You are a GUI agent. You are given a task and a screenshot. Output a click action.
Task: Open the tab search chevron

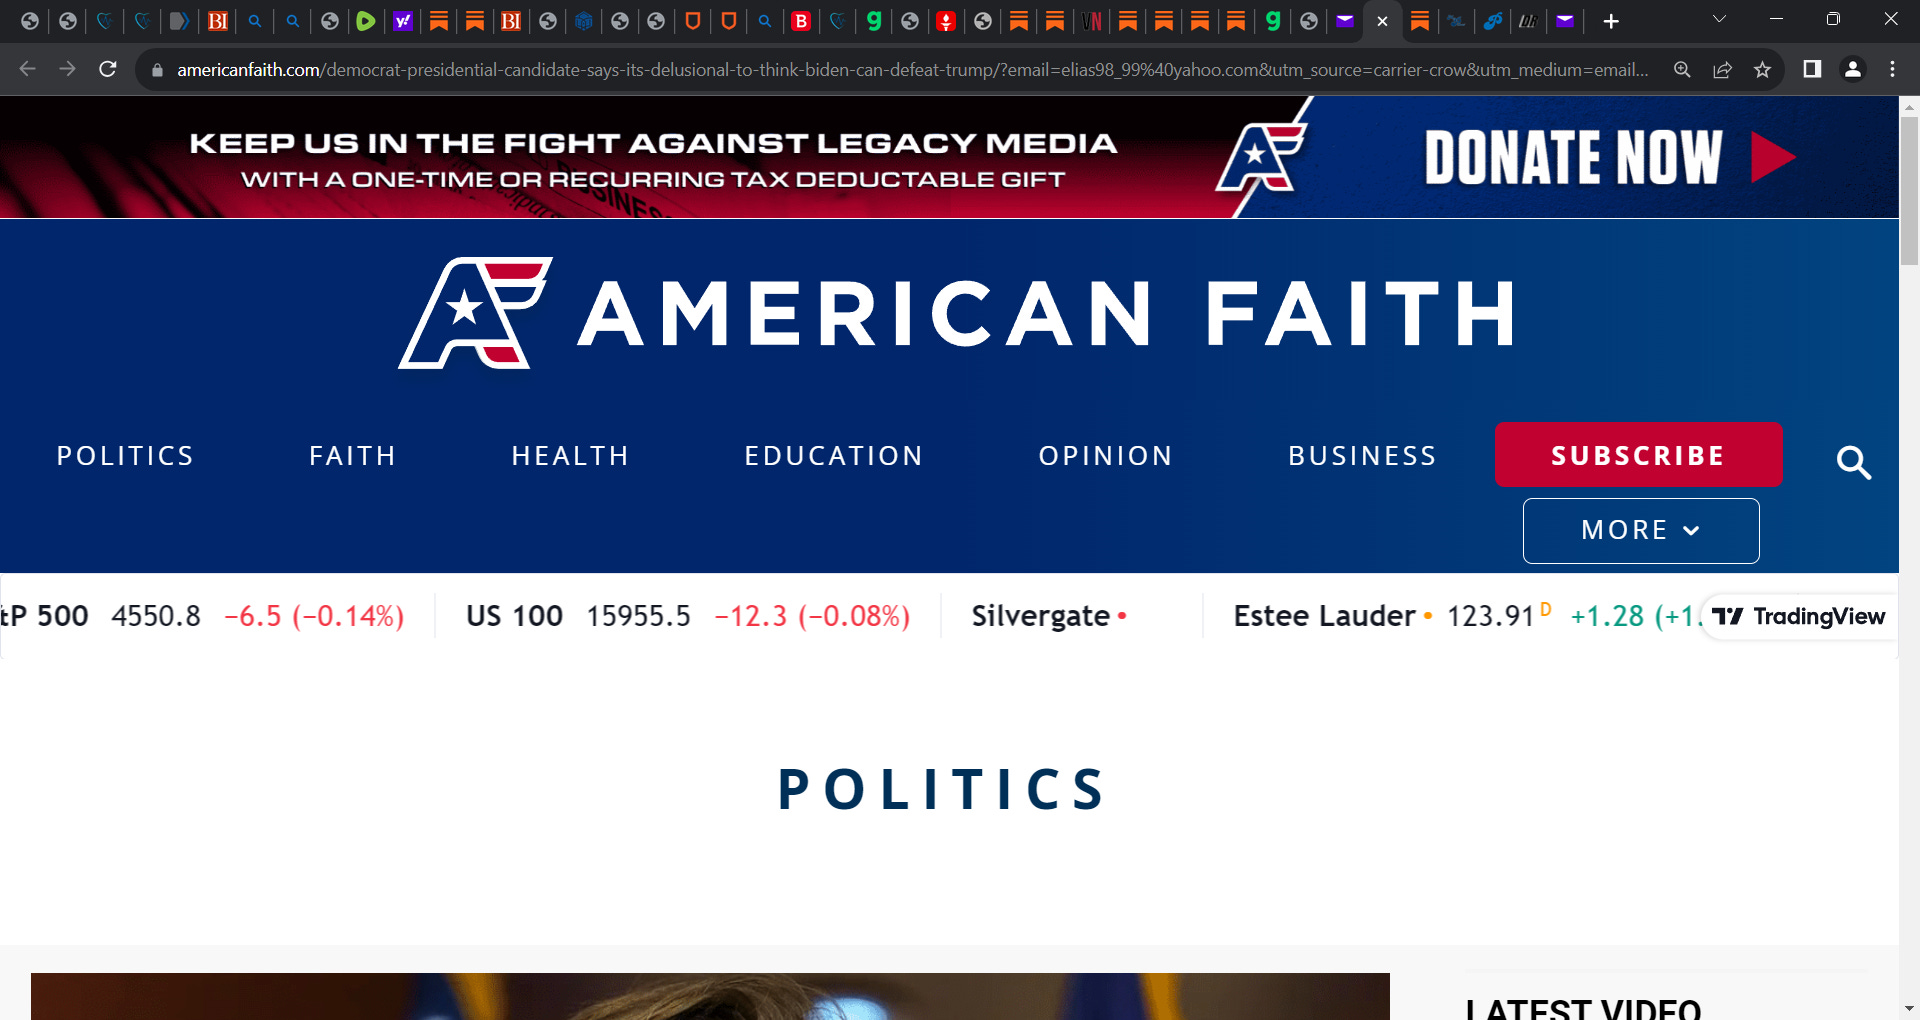click(1719, 19)
